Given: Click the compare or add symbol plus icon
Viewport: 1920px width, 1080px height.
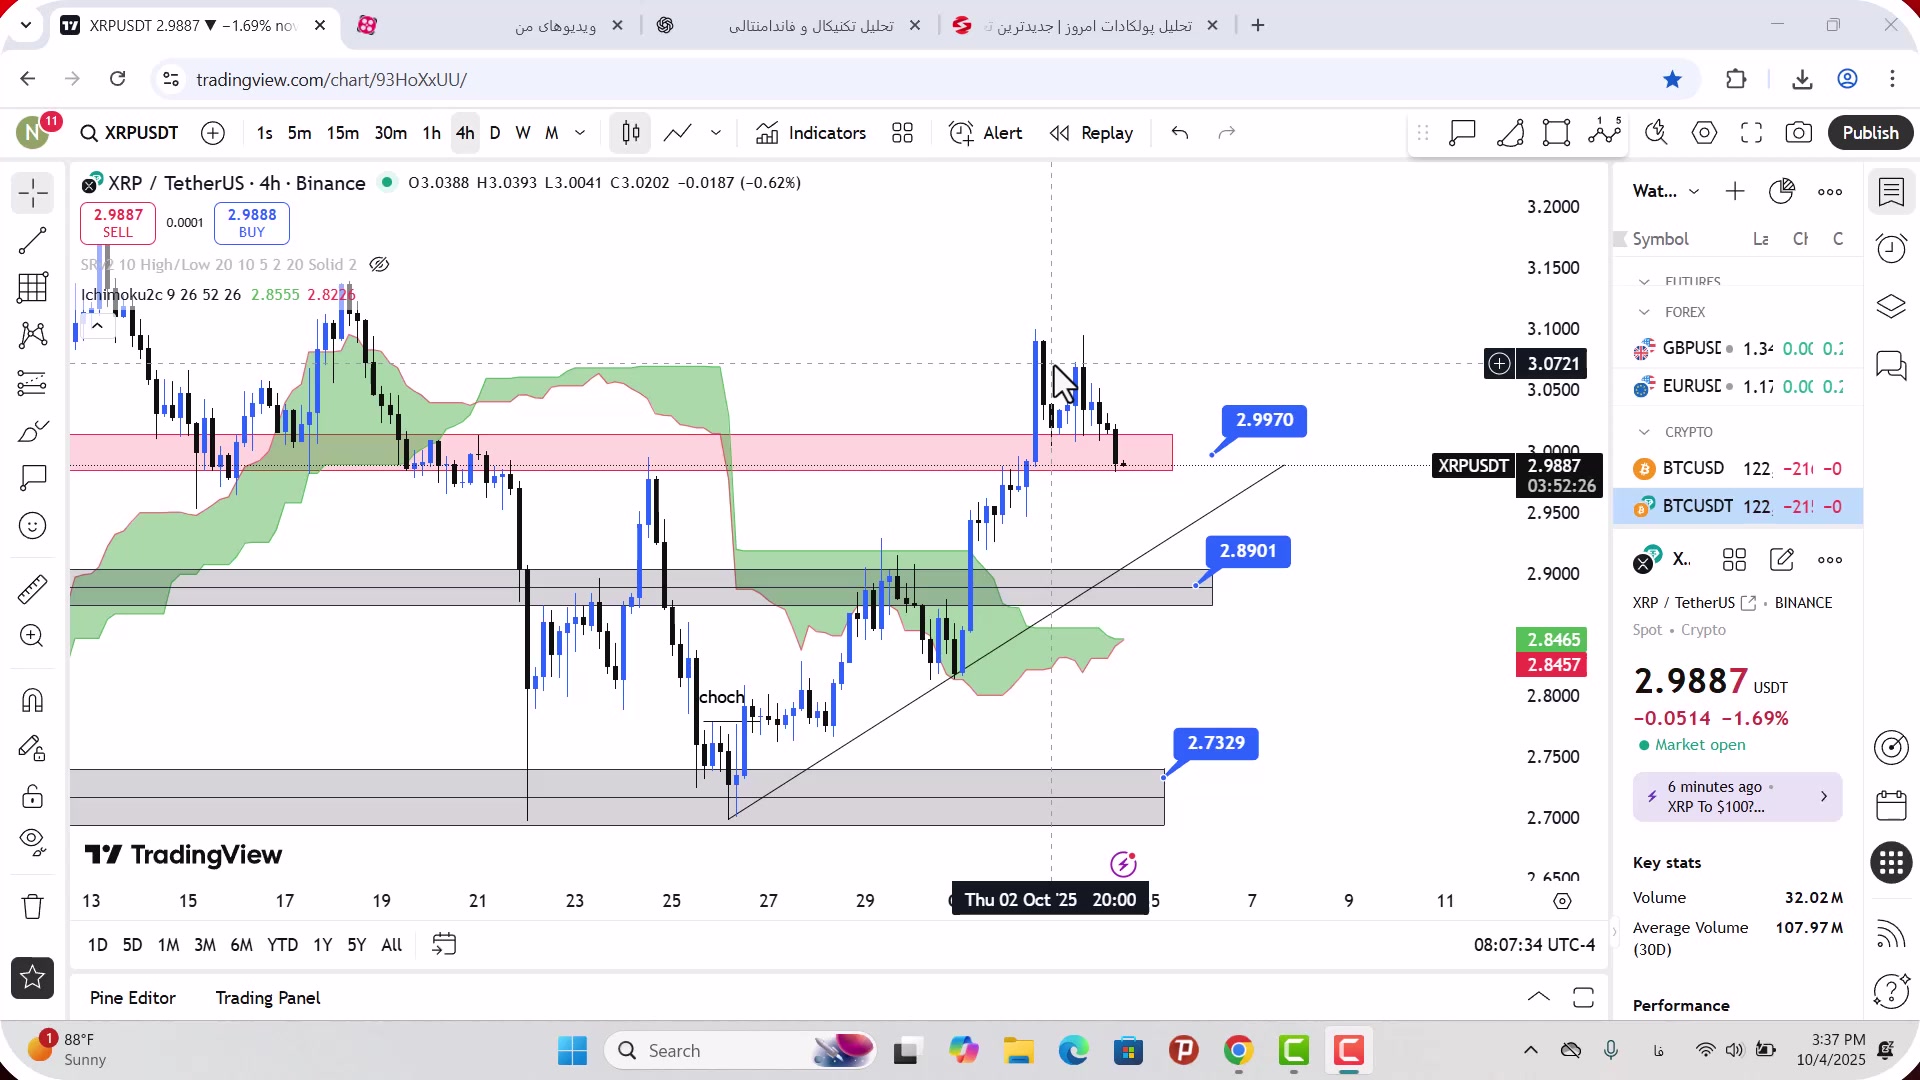Looking at the screenshot, I should [213, 133].
